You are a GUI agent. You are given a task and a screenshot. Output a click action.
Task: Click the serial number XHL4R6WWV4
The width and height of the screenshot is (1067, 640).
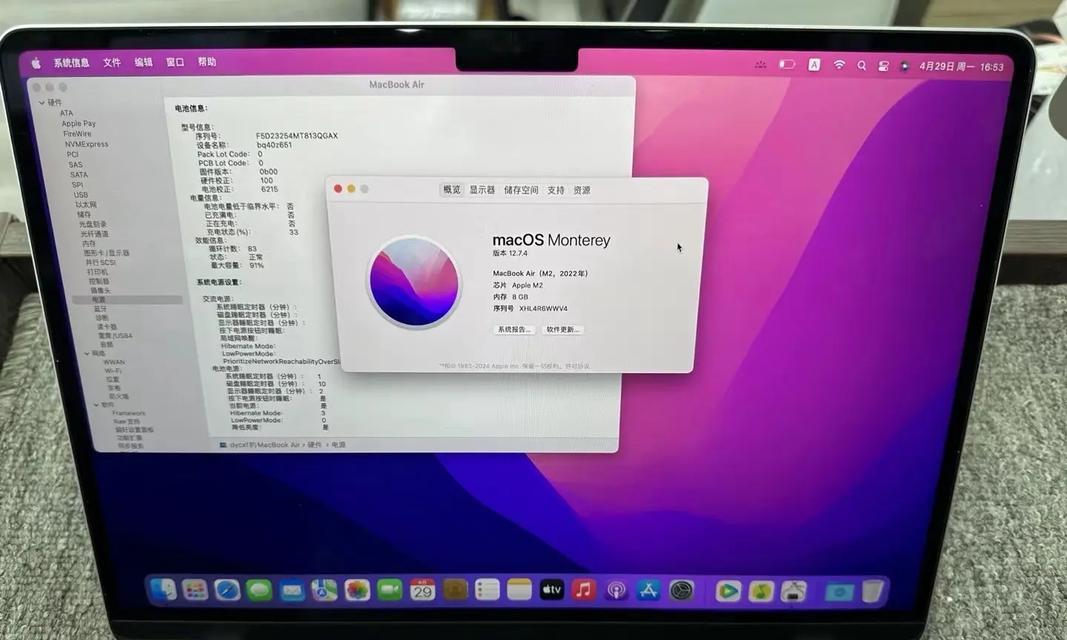click(x=543, y=309)
